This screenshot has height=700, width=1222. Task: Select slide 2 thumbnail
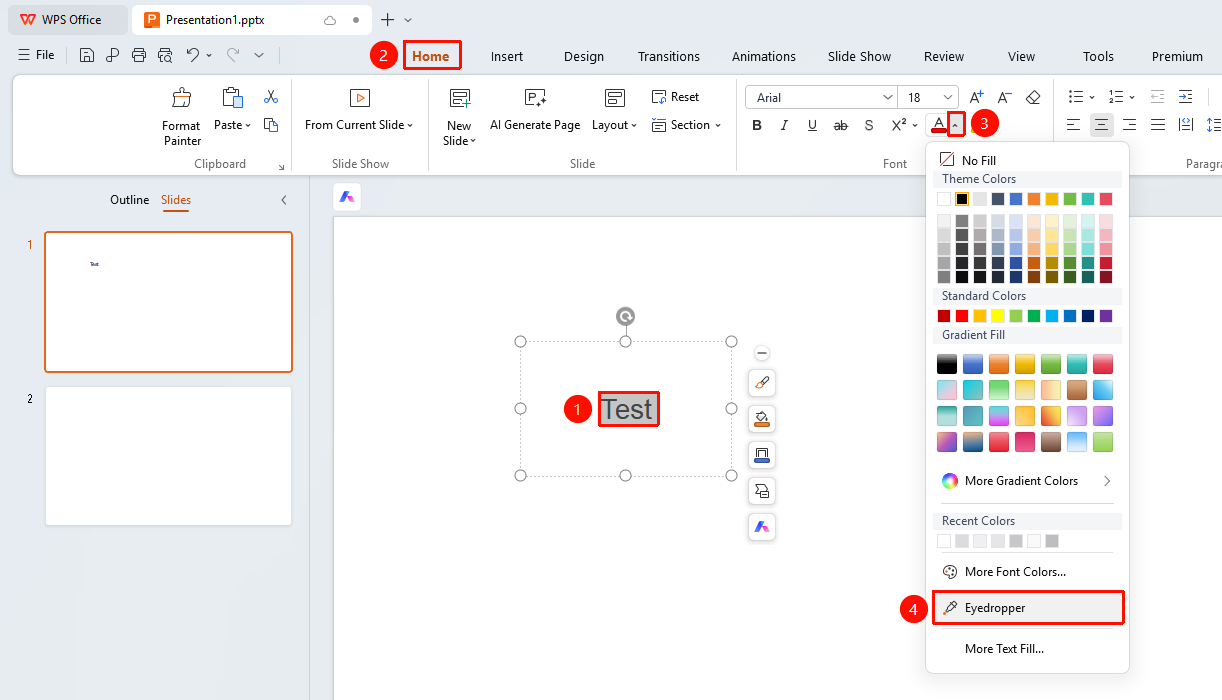click(x=168, y=456)
